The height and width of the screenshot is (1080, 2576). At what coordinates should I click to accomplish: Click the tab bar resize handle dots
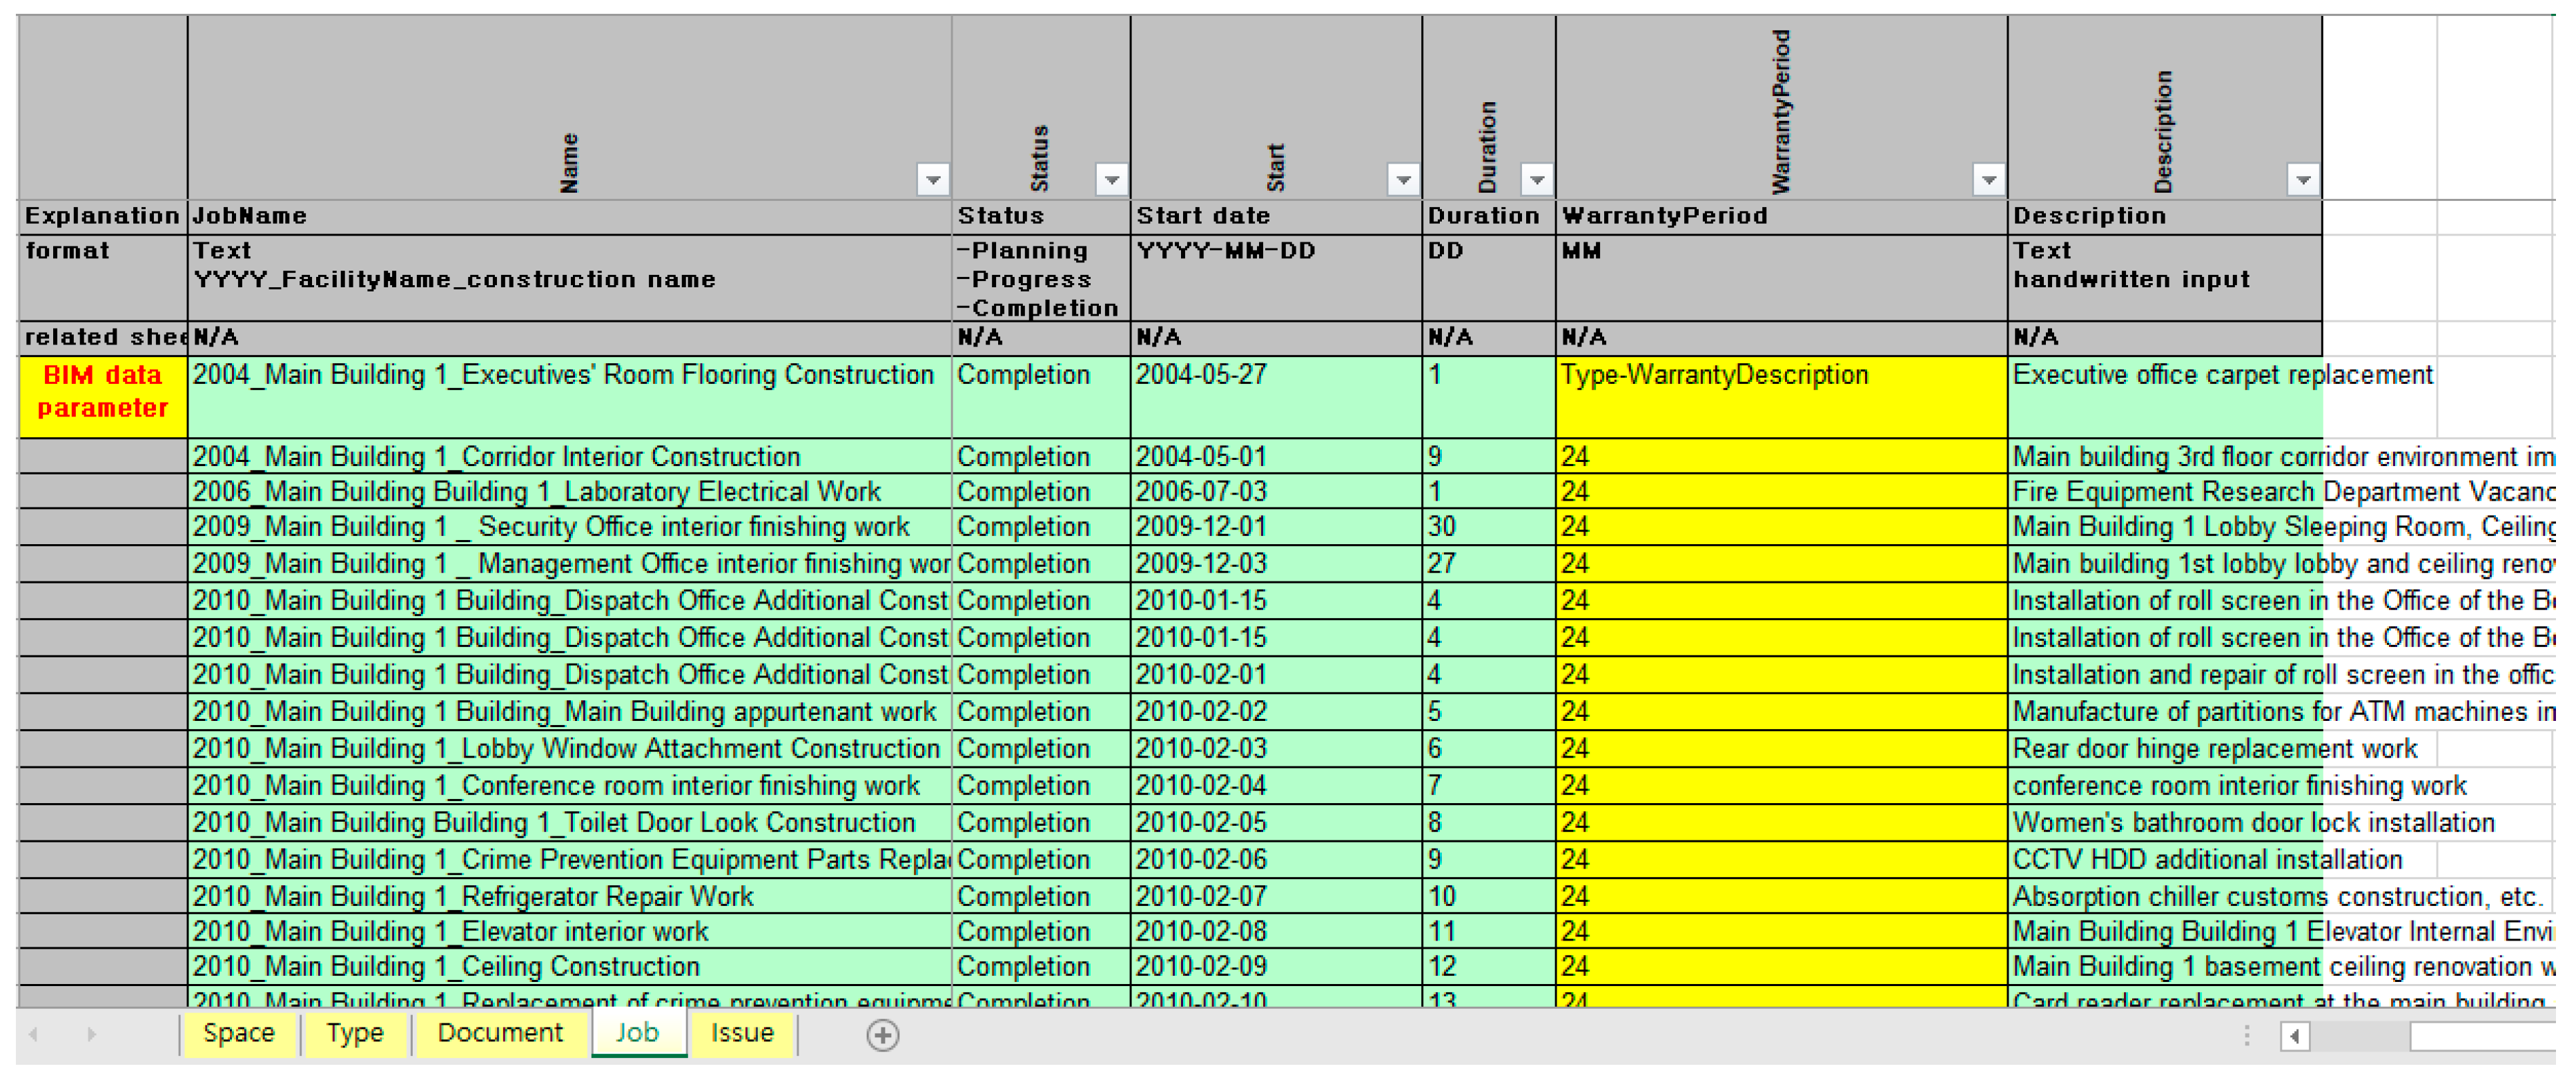coord(2247,1036)
